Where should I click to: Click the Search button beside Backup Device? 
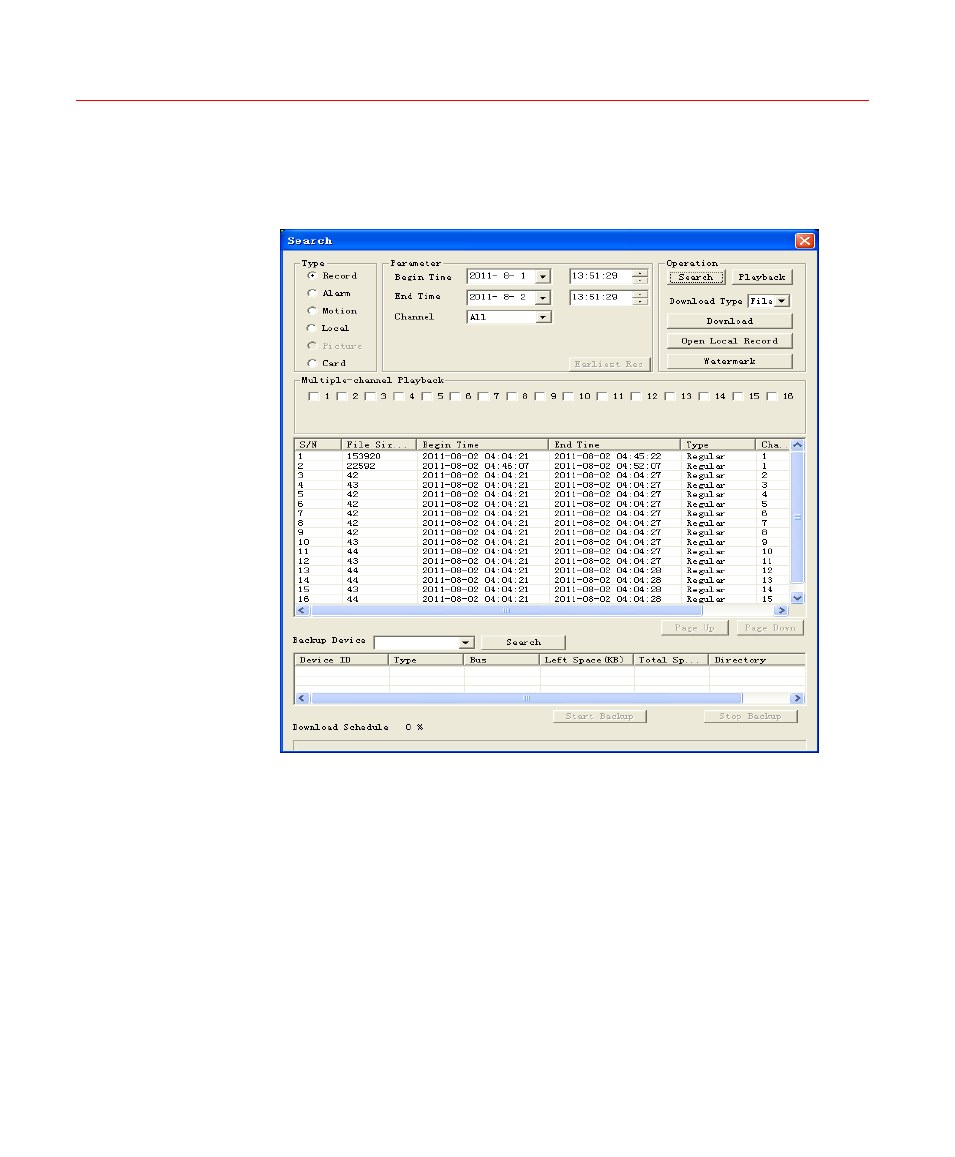pos(523,643)
